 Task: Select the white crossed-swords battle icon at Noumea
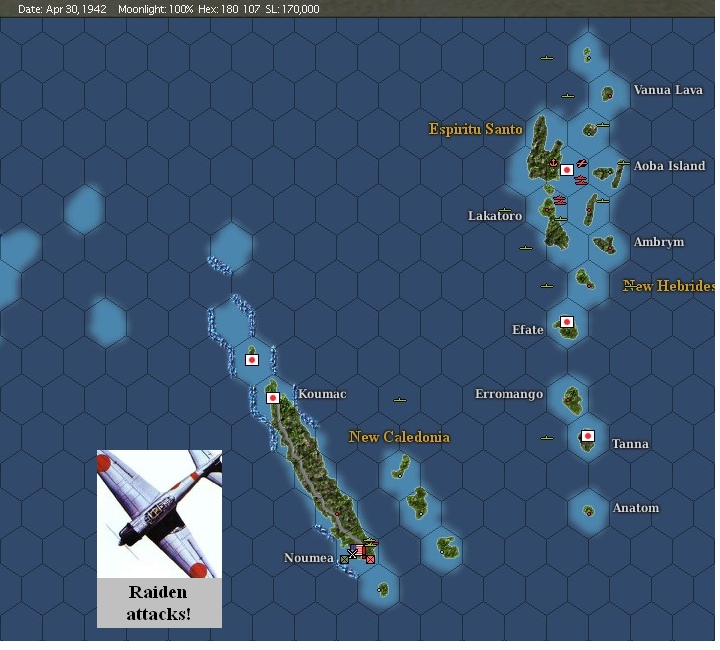click(352, 554)
